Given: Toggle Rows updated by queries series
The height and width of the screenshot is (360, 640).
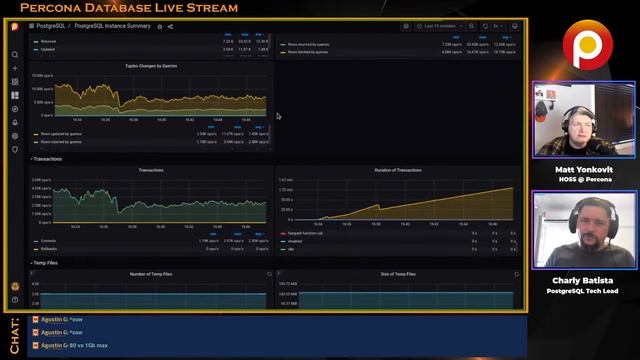Looking at the screenshot, I should (61, 134).
